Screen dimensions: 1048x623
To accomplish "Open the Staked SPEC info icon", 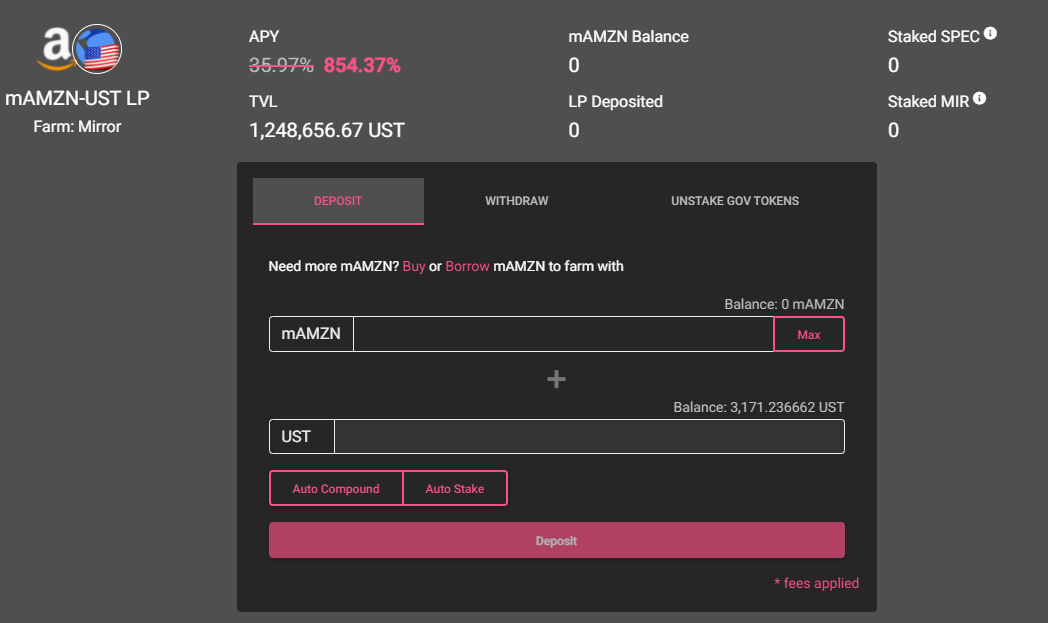I will click(991, 33).
